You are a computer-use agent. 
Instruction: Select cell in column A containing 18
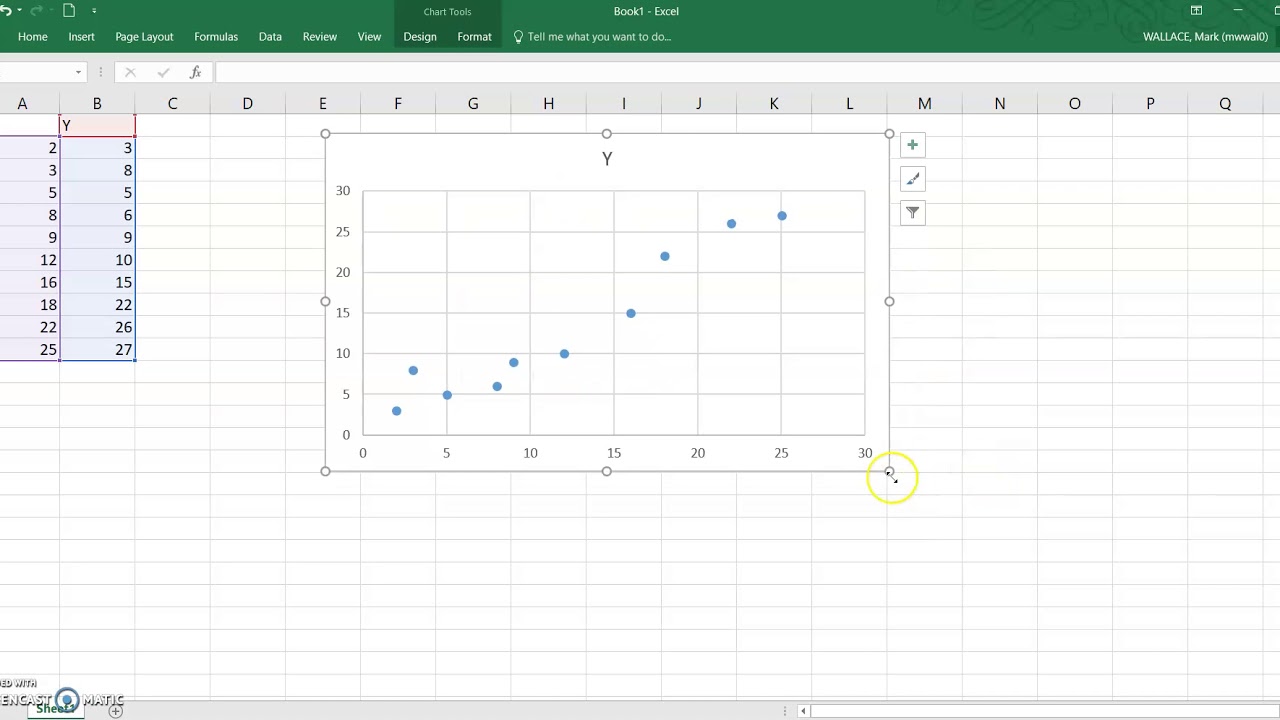click(29, 305)
